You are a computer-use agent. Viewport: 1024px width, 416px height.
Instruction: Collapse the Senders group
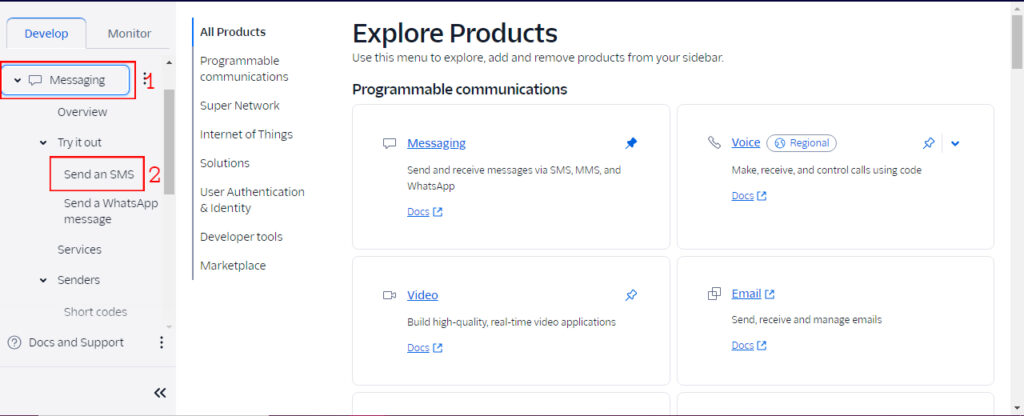click(x=43, y=280)
